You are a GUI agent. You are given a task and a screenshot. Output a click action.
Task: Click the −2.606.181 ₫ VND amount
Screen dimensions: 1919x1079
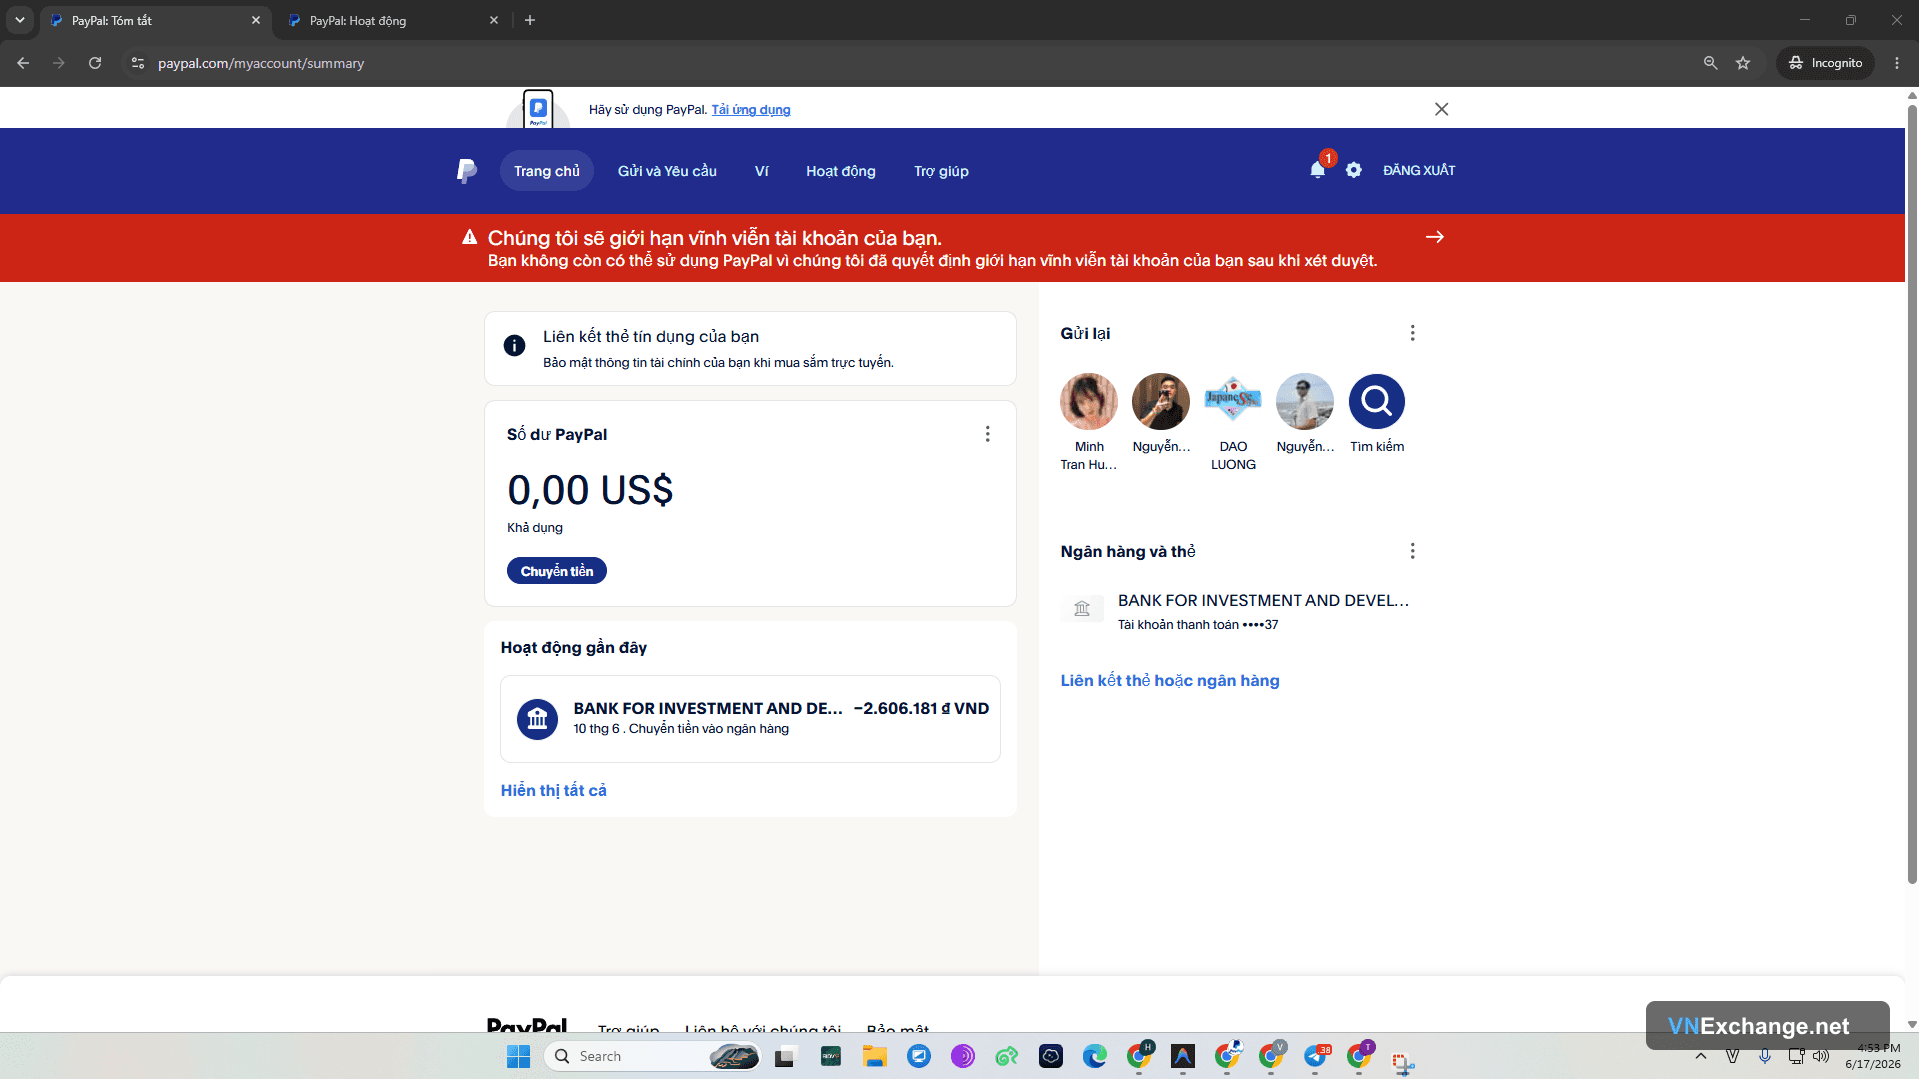pos(921,708)
